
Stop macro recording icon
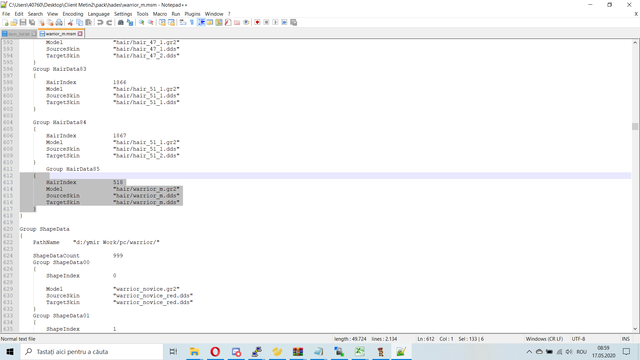[x=266, y=22]
